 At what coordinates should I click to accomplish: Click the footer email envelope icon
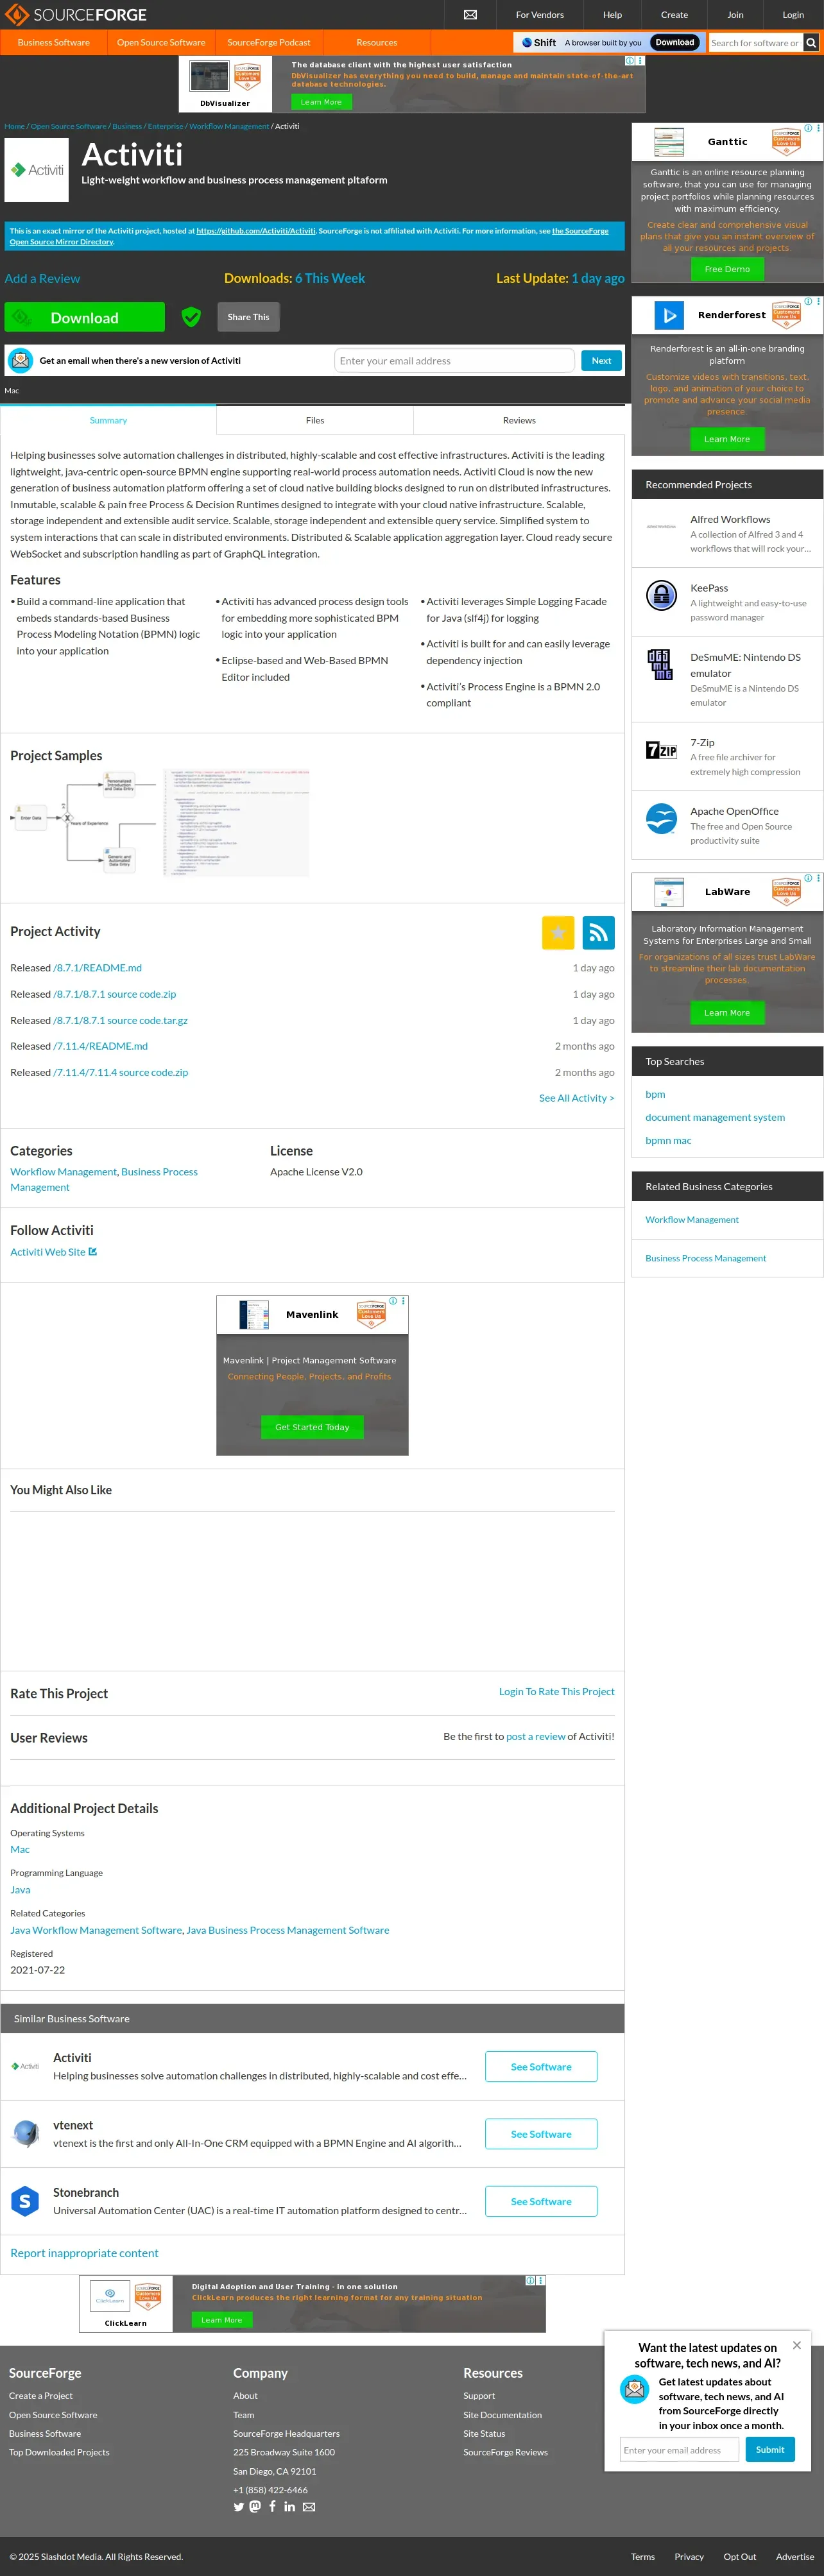click(309, 2507)
